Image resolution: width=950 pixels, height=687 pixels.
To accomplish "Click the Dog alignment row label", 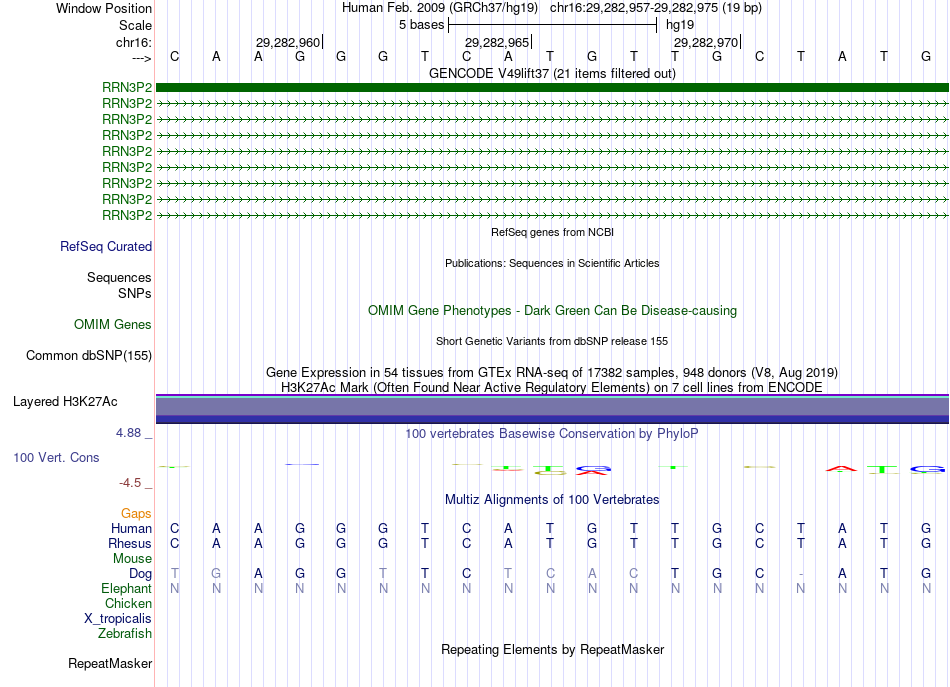I will click(x=140, y=574).
